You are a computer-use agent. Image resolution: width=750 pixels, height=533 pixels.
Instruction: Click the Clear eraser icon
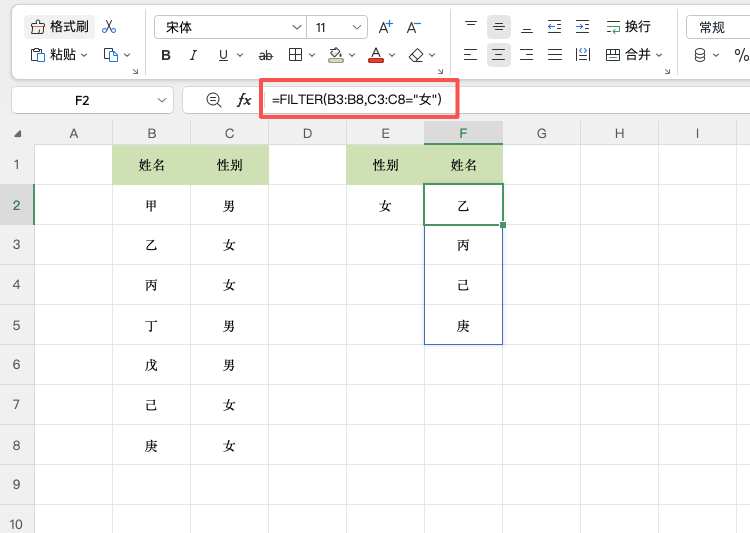[x=416, y=56]
